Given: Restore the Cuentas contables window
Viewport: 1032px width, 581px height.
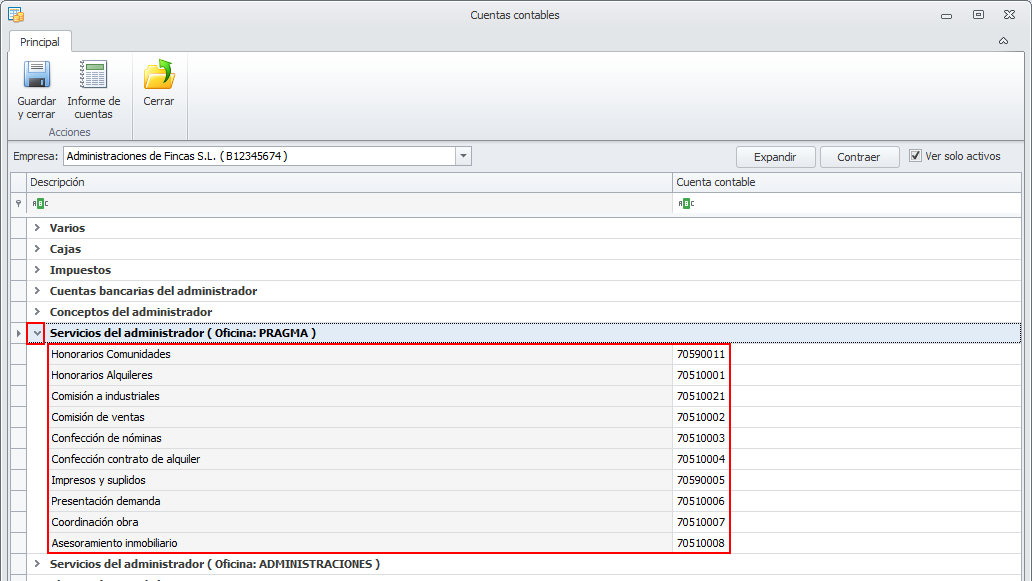Looking at the screenshot, I should (x=978, y=14).
